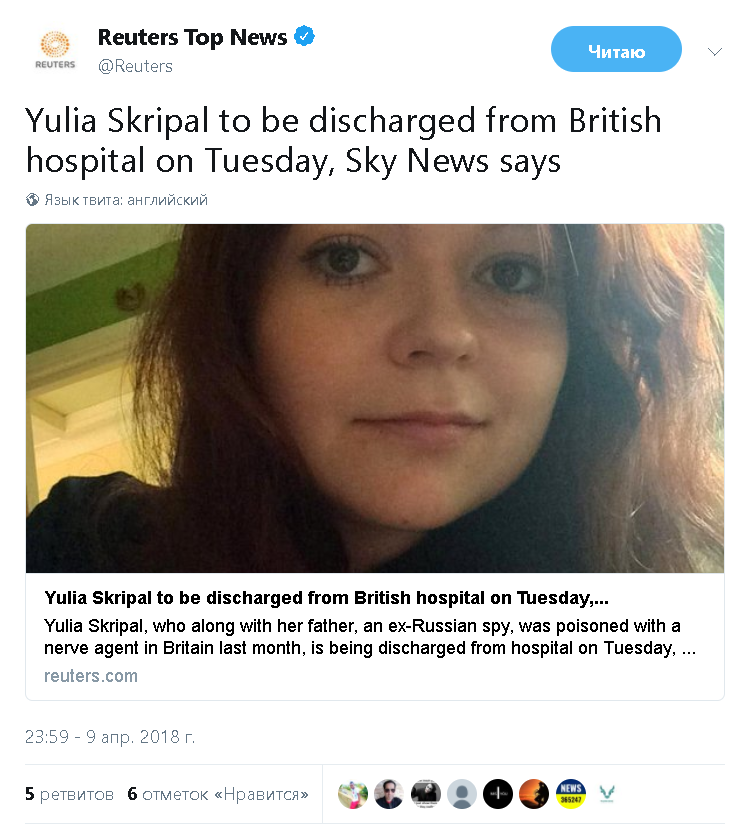The width and height of the screenshot is (752, 825).
Task: Open the Reuters Top News profile name
Action: [193, 37]
